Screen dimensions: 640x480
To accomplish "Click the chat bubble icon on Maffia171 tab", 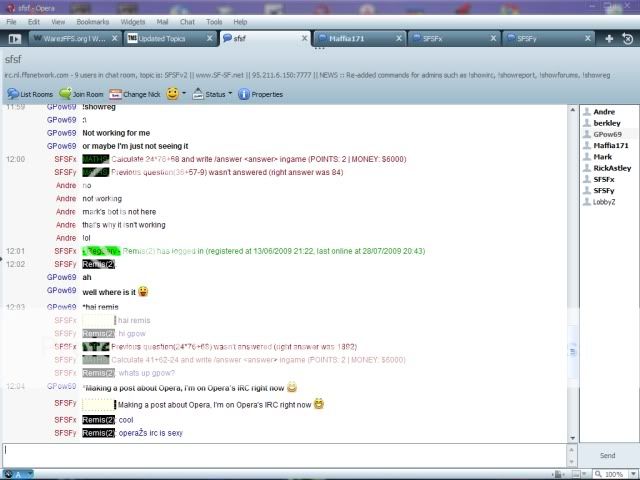I will point(322,38).
